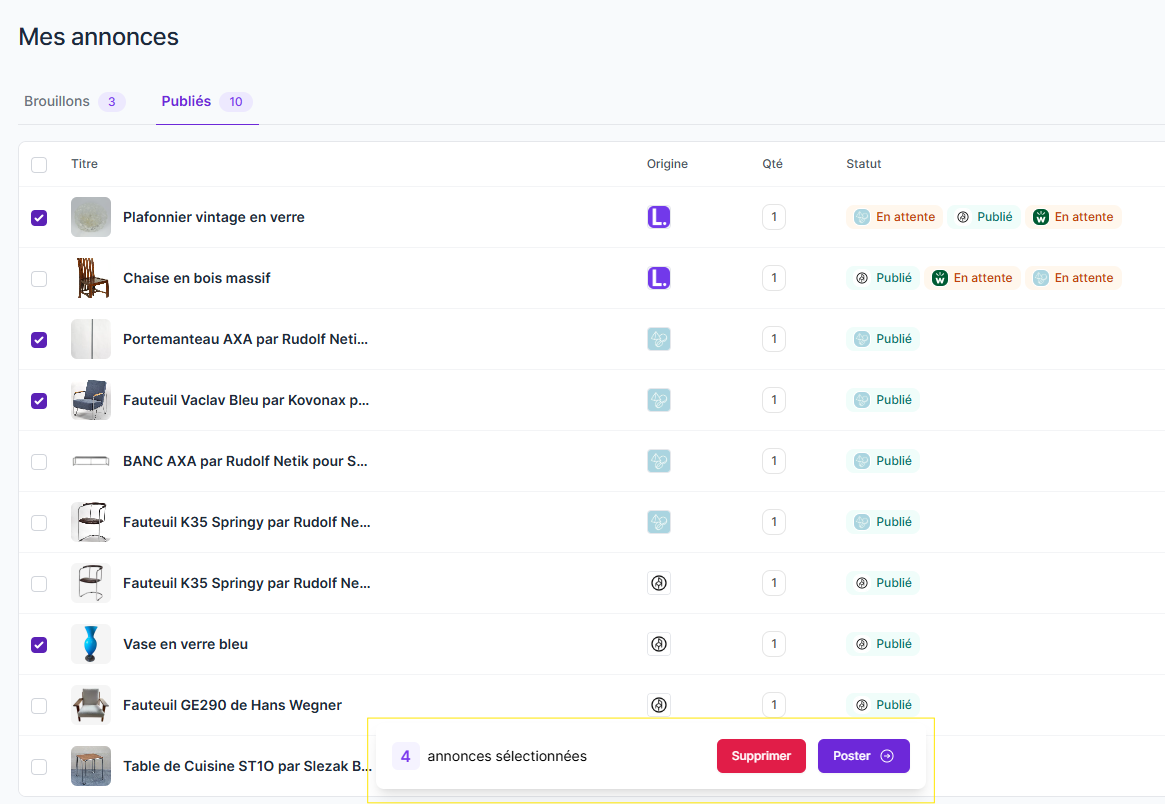
Task: Uncheck the Plafonnier vintage en verre checkbox
Action: [39, 218]
